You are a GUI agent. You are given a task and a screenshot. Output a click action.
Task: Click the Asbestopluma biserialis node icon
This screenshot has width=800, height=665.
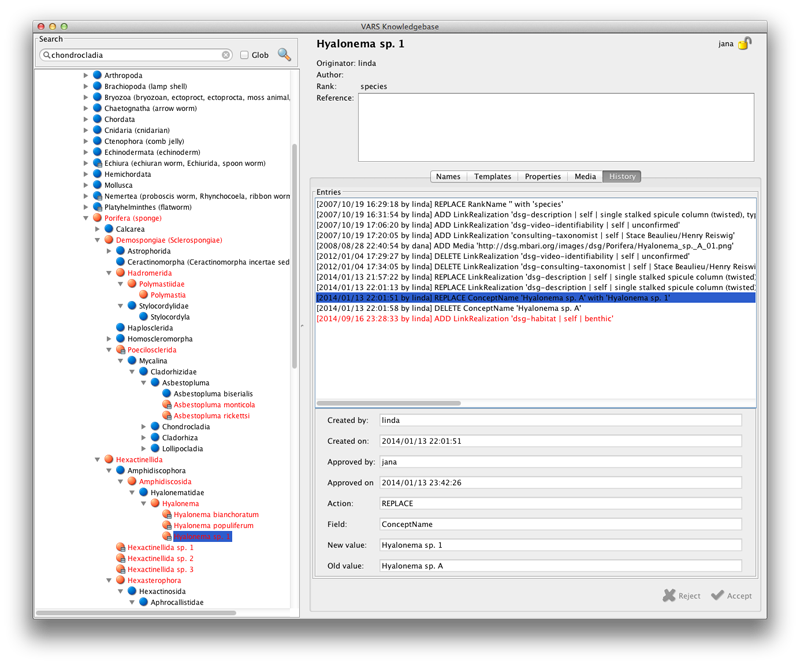[x=166, y=393]
